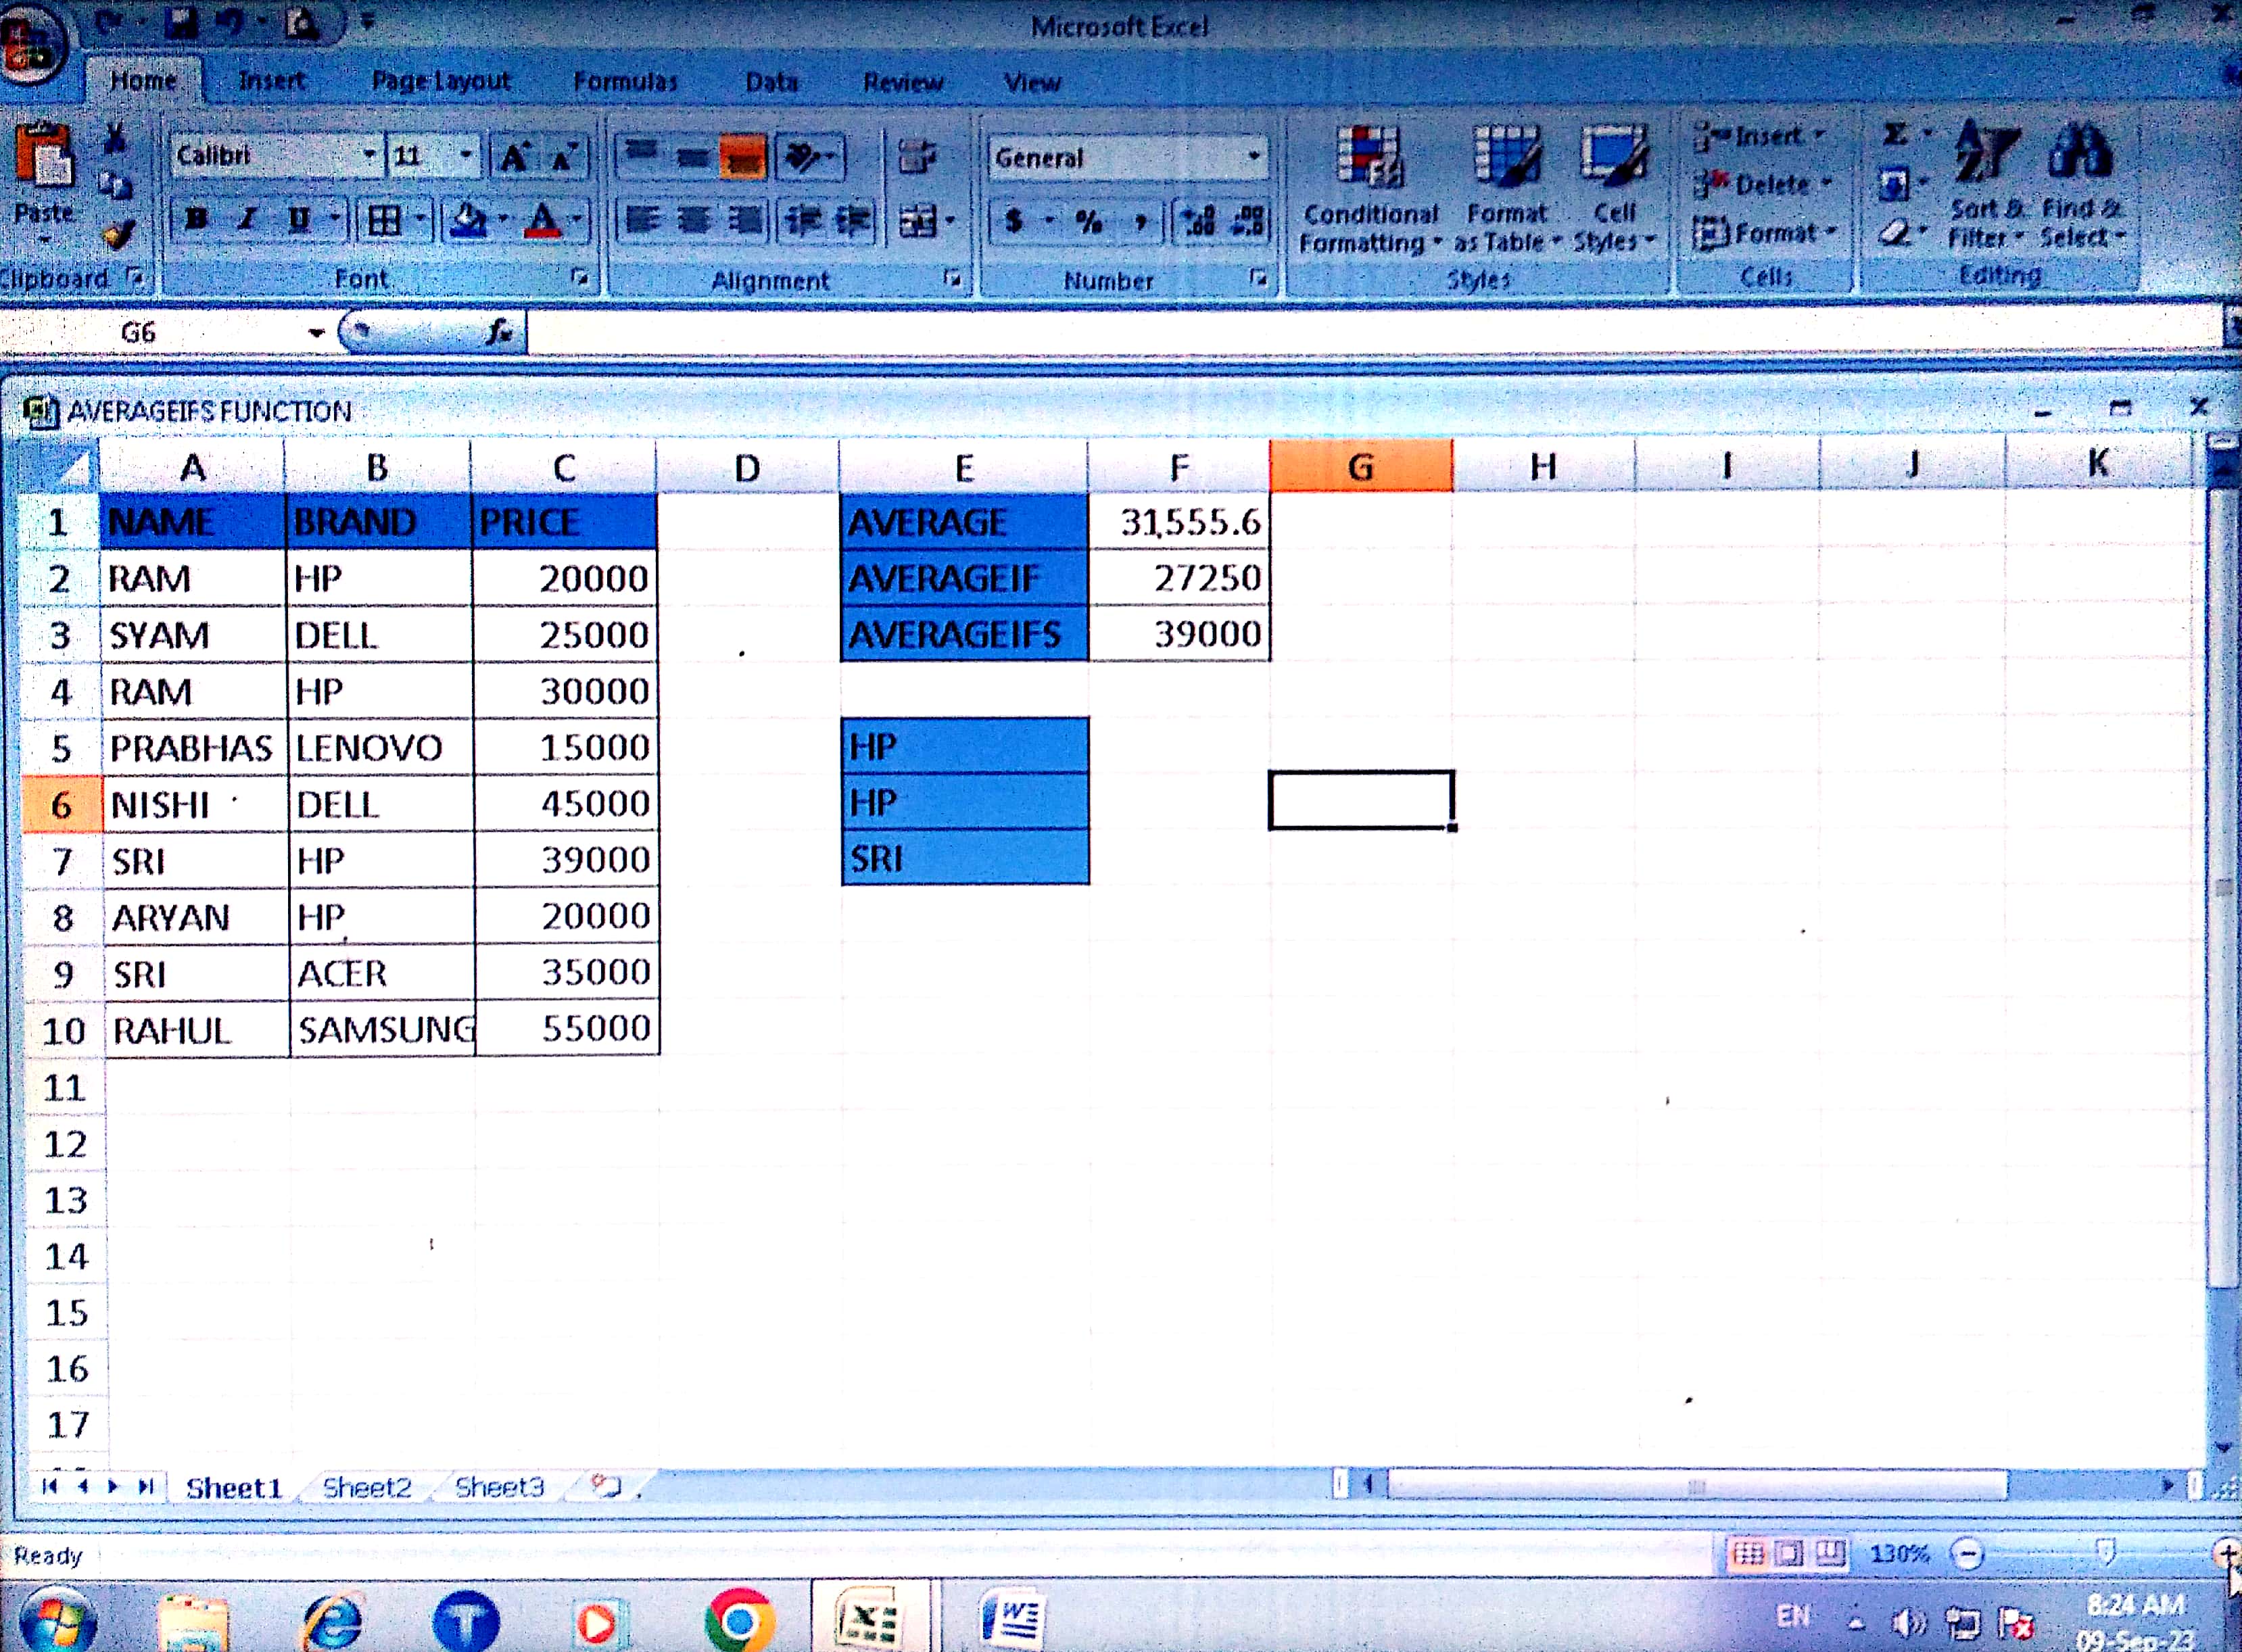Toggle bold formatting
This screenshot has height=1652, width=2242.
[x=197, y=219]
